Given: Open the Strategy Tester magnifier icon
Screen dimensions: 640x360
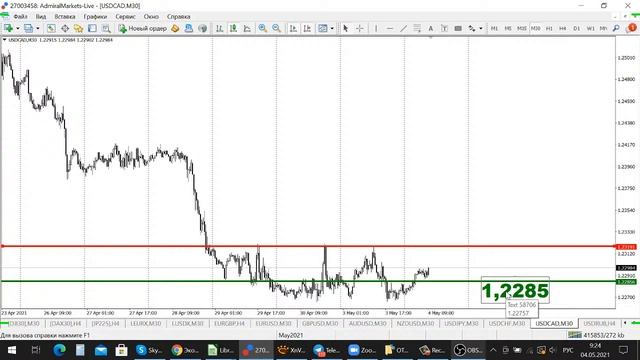Looking at the screenshot, I should click(106, 28).
